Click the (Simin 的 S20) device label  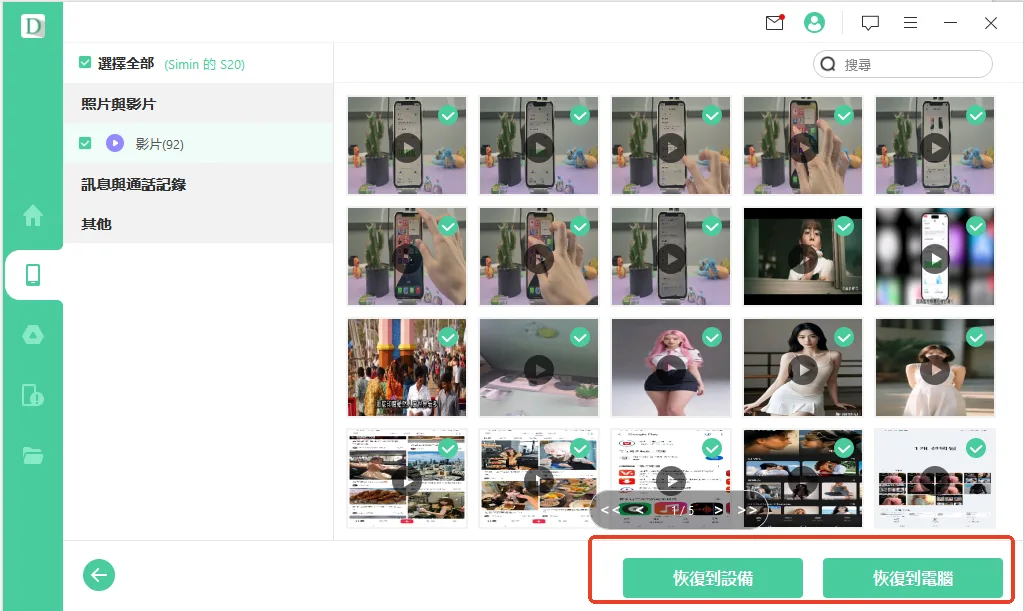204,64
